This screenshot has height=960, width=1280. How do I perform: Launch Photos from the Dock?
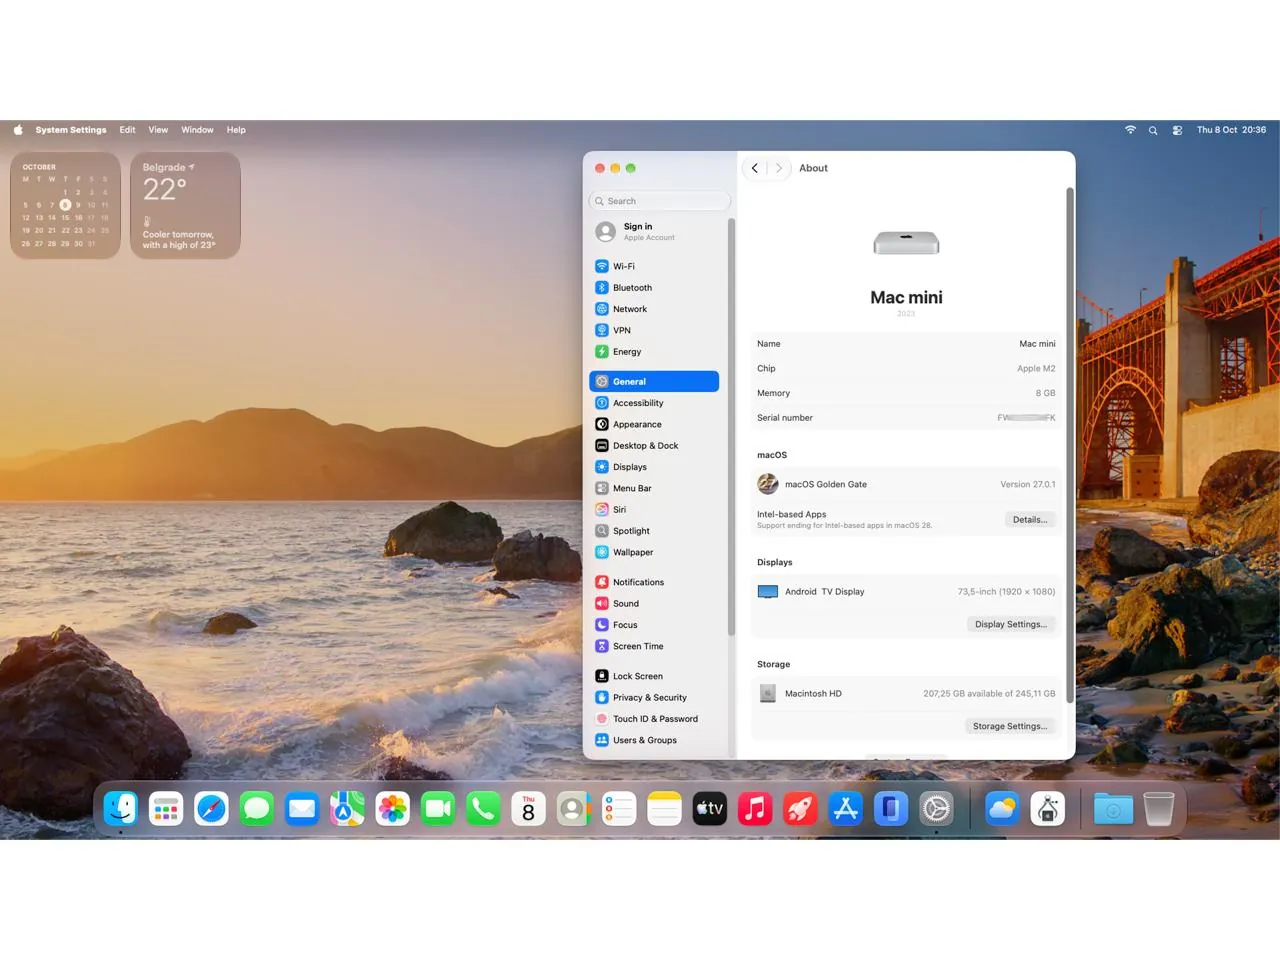(393, 809)
